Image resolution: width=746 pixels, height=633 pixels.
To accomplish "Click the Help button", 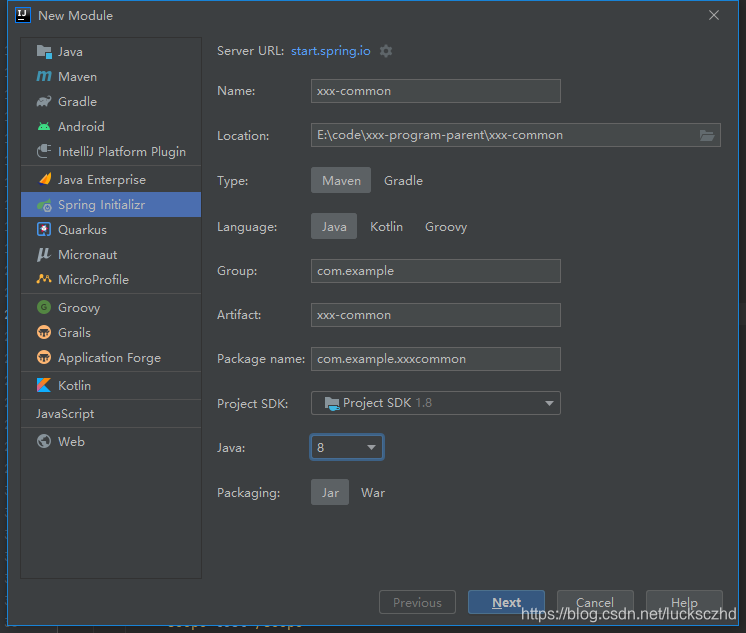I will click(684, 603).
